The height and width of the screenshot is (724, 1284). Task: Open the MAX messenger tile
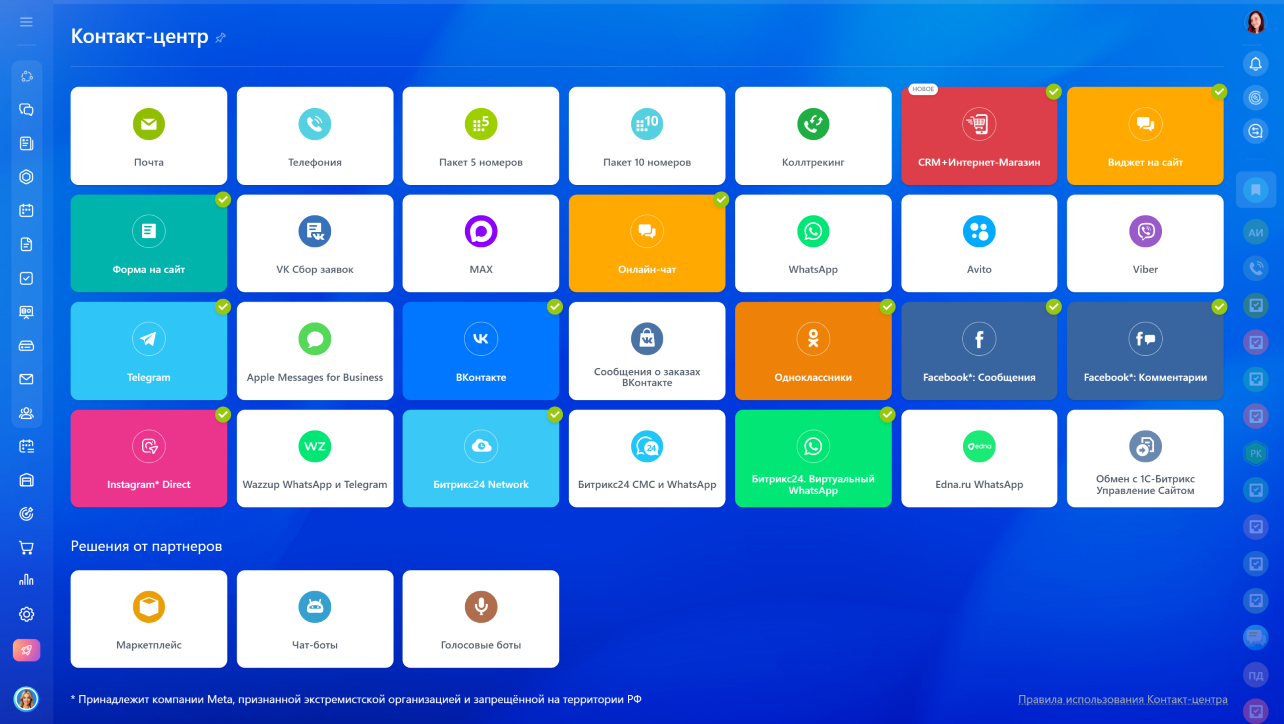pos(480,243)
